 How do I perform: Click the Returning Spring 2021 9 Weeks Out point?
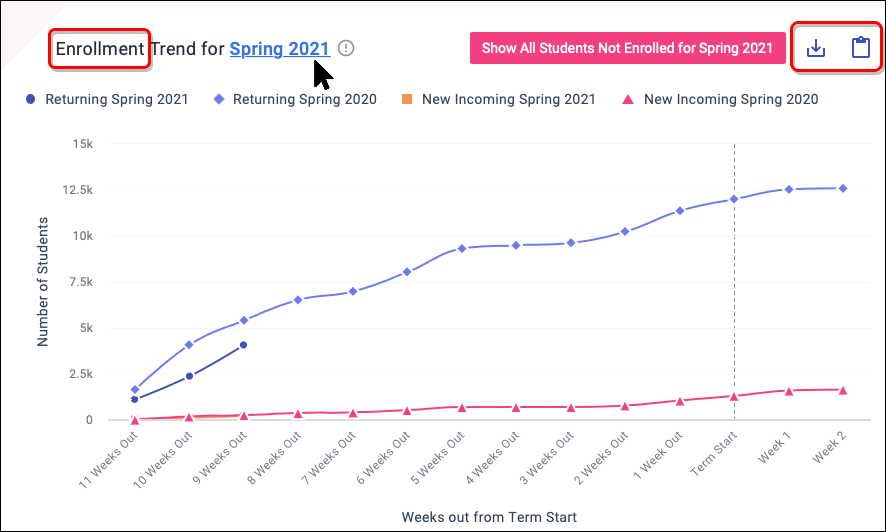[244, 345]
